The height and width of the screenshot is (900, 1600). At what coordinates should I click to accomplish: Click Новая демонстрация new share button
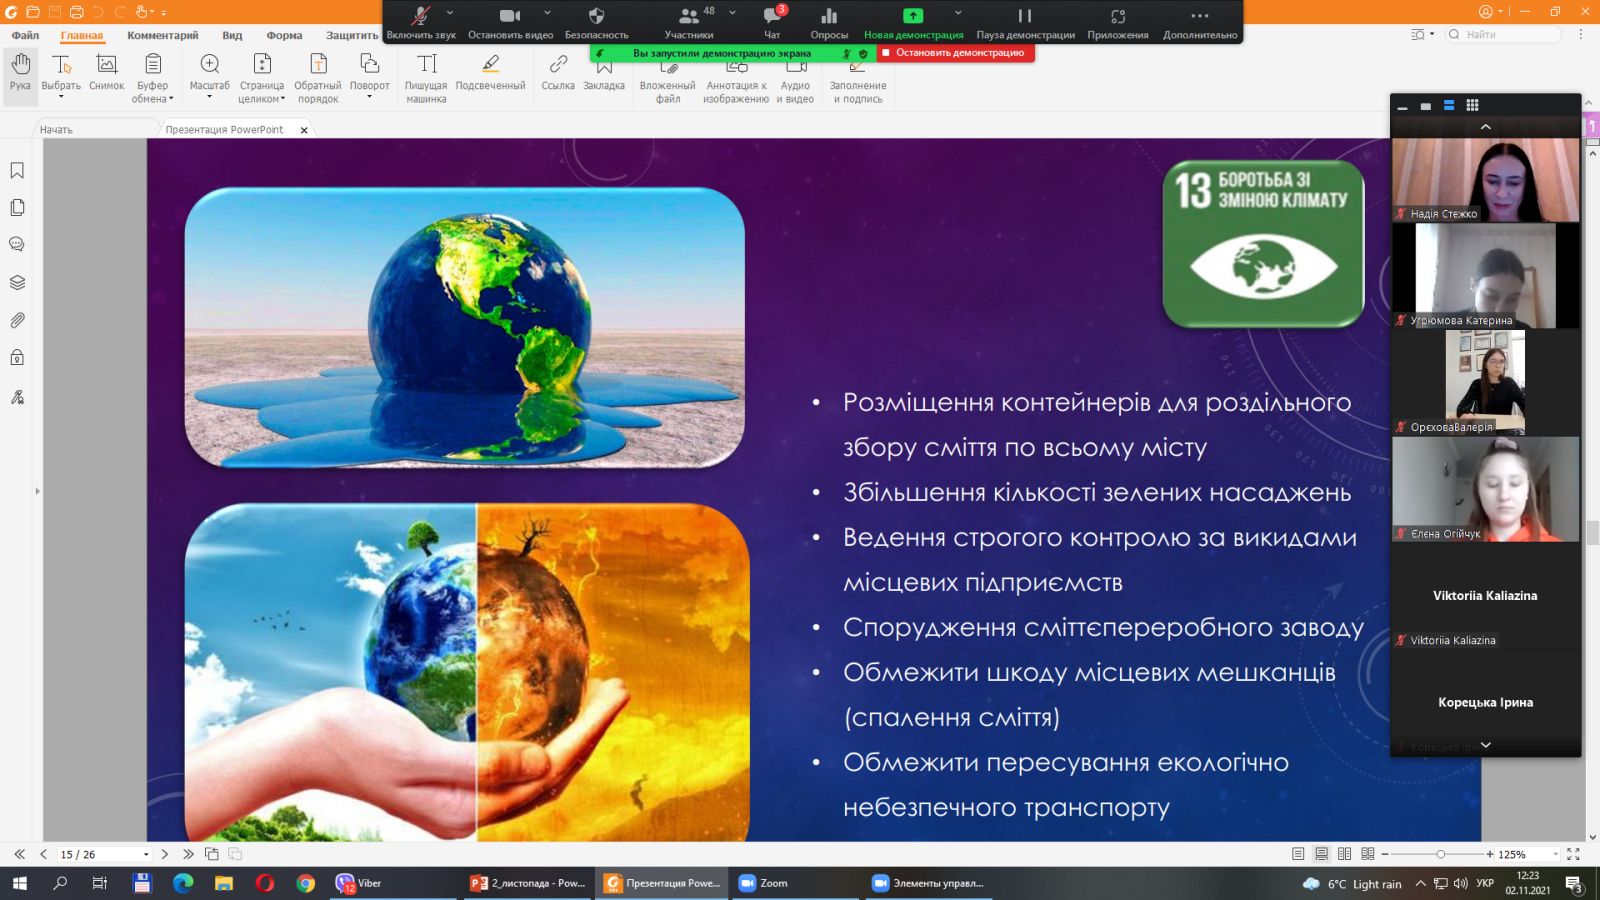[x=913, y=22]
